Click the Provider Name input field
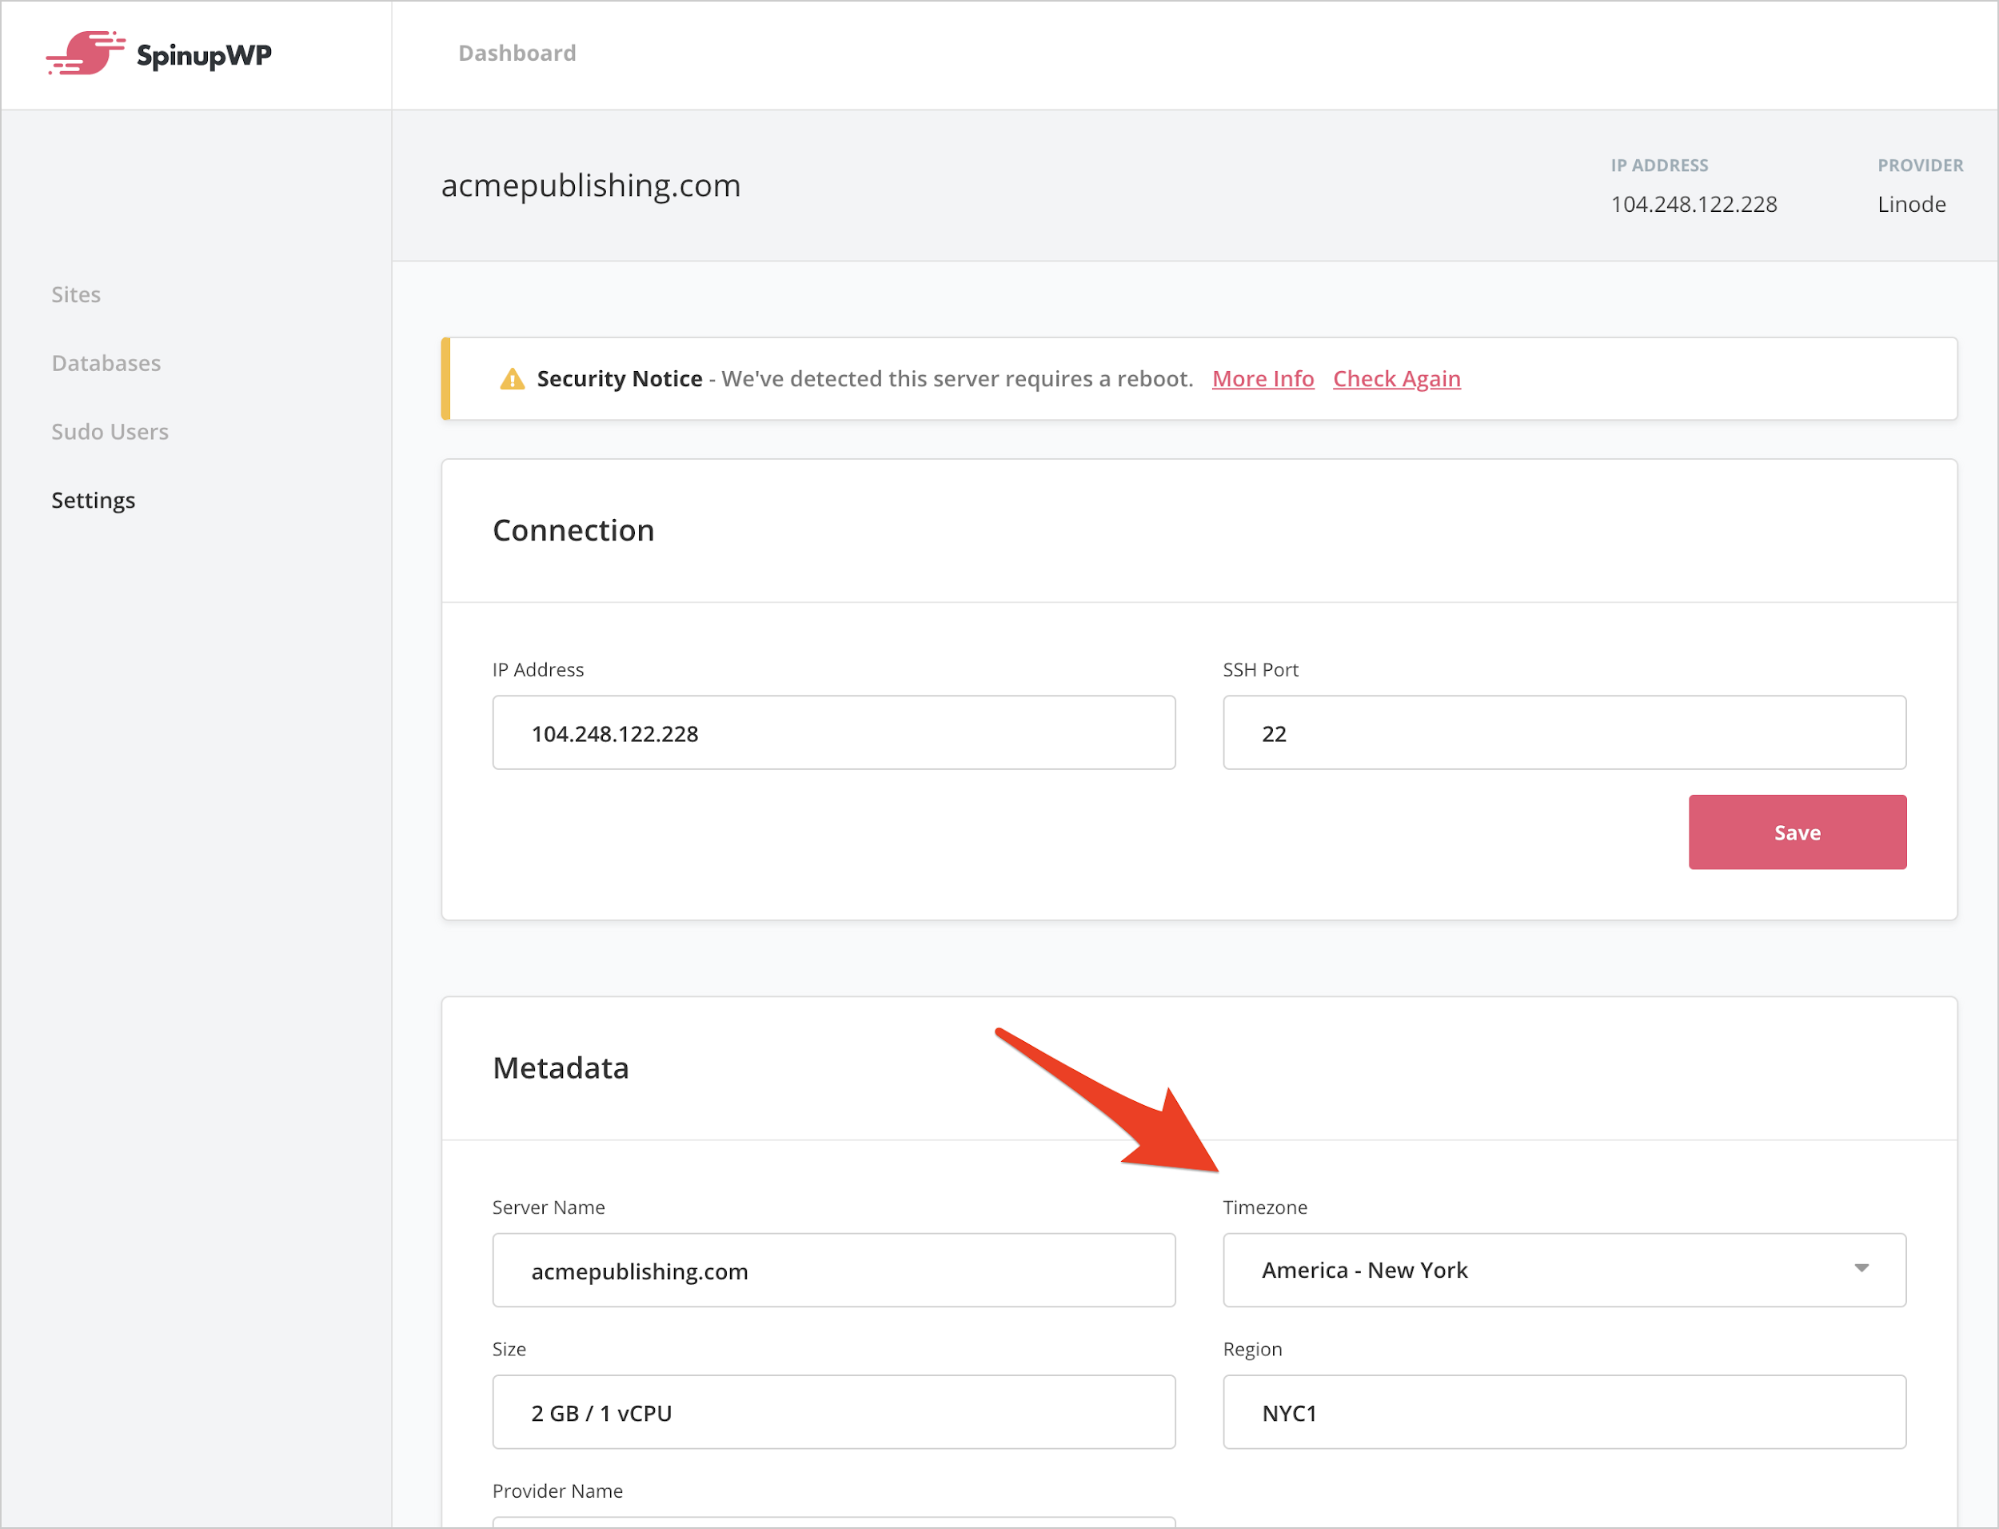Screen dimensions: 1999x1529 (833, 1523)
